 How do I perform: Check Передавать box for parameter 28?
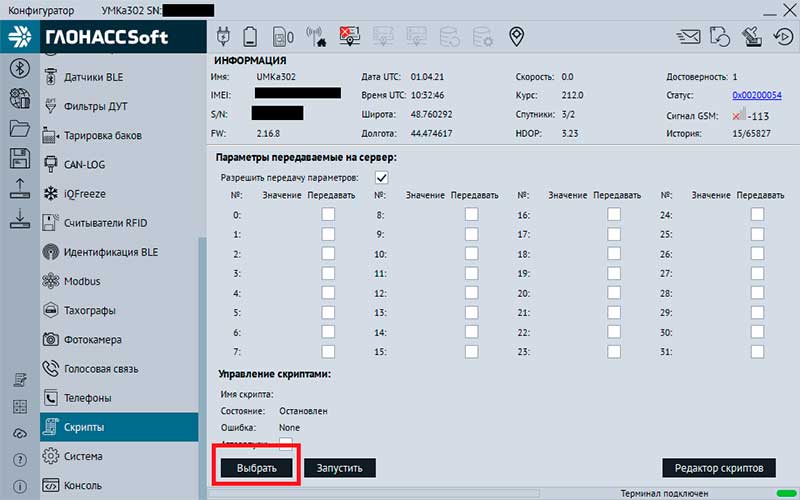coord(758,293)
